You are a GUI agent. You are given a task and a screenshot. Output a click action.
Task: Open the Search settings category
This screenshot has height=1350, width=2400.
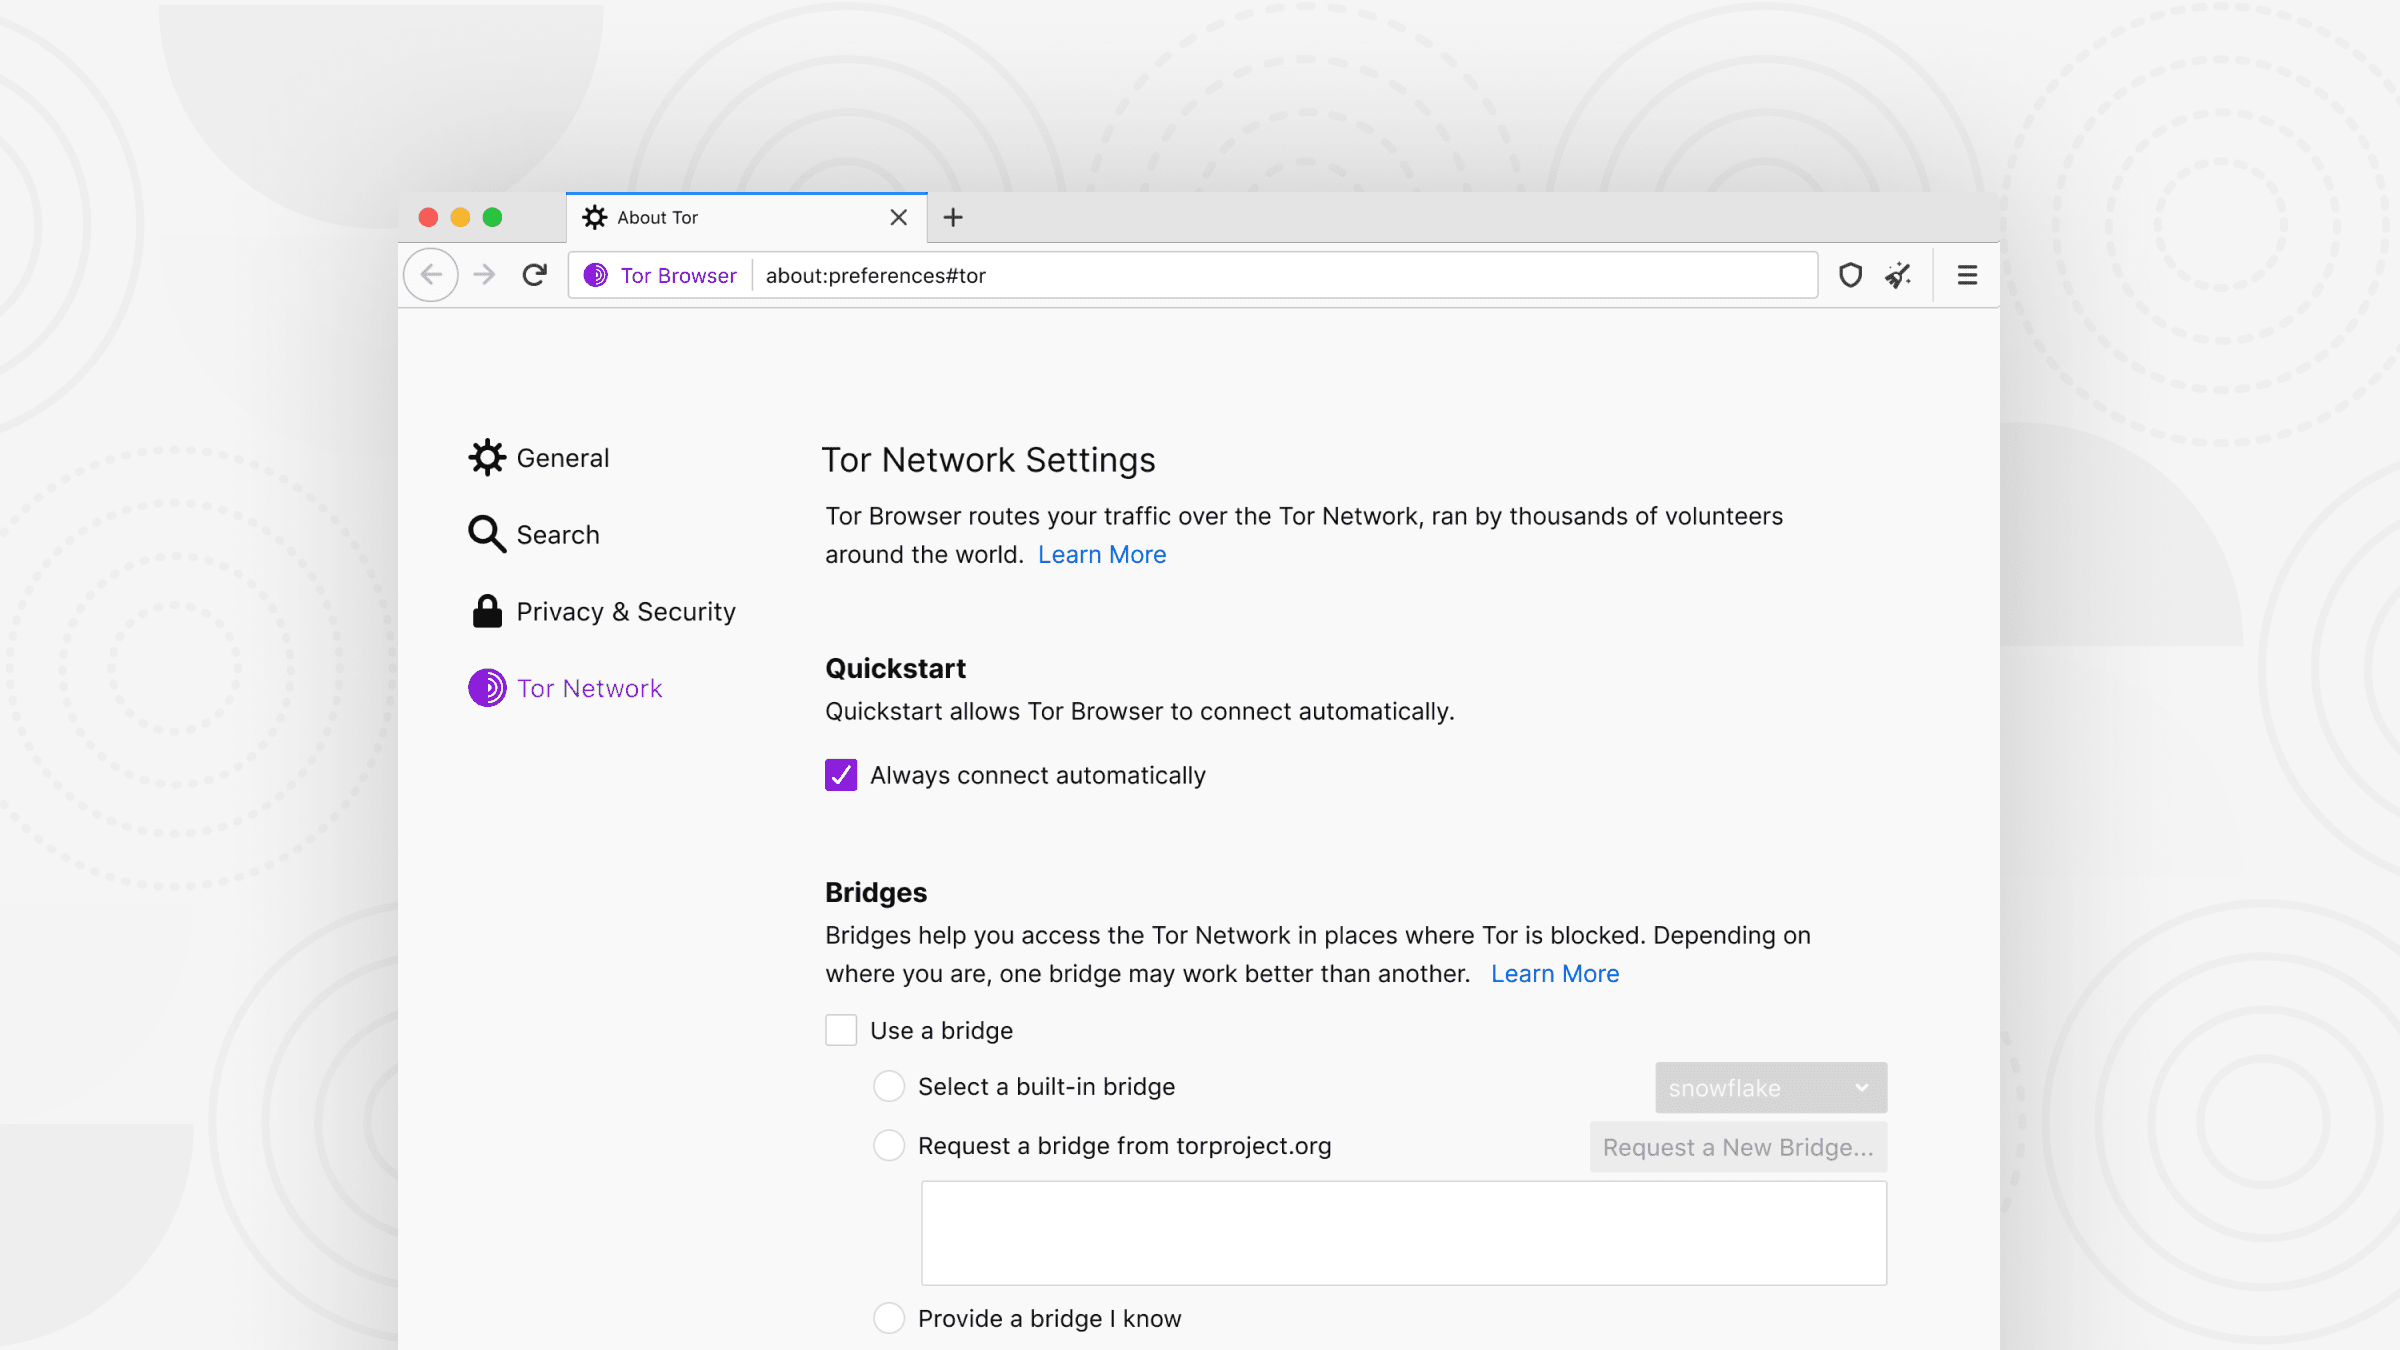pyautogui.click(x=534, y=534)
